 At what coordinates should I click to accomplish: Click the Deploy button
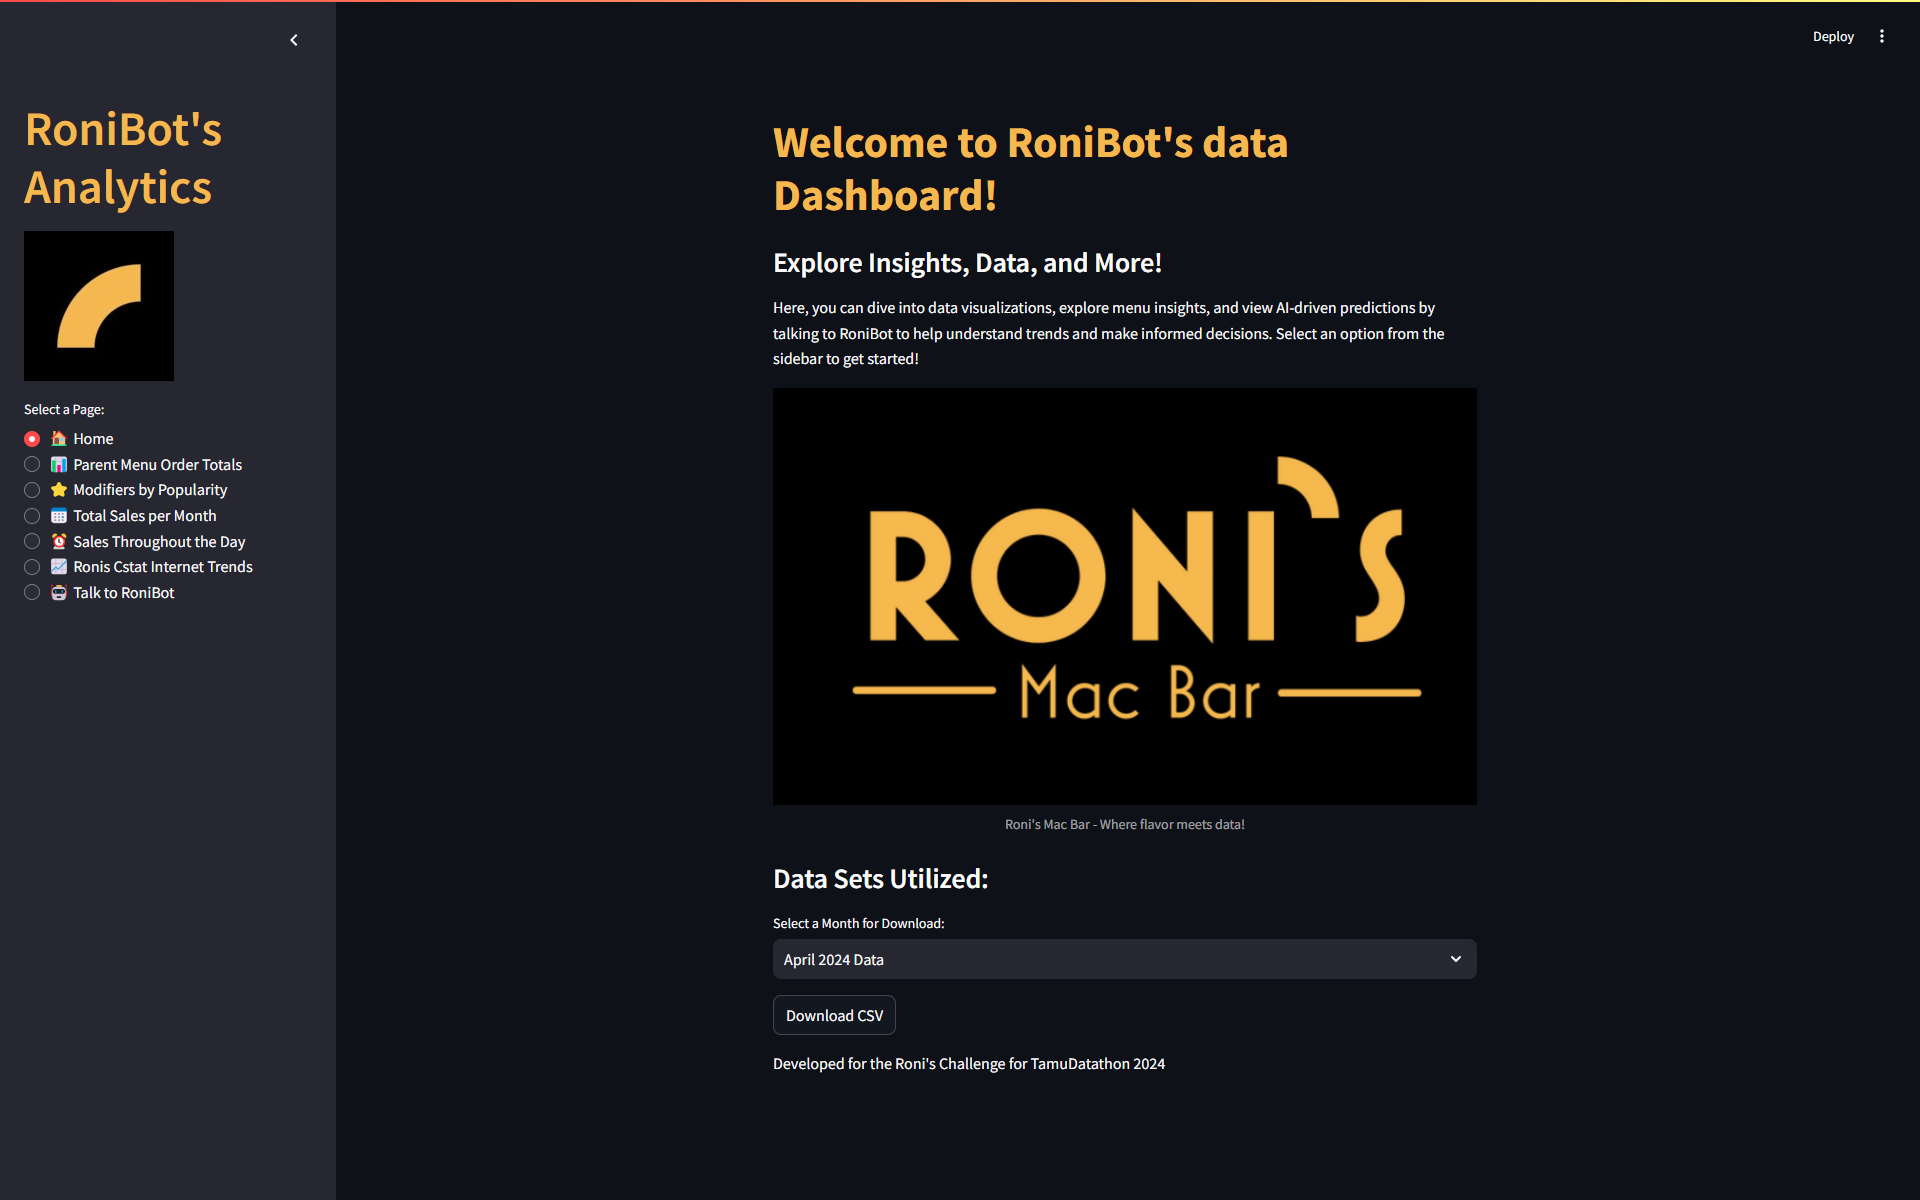pyautogui.click(x=1832, y=37)
